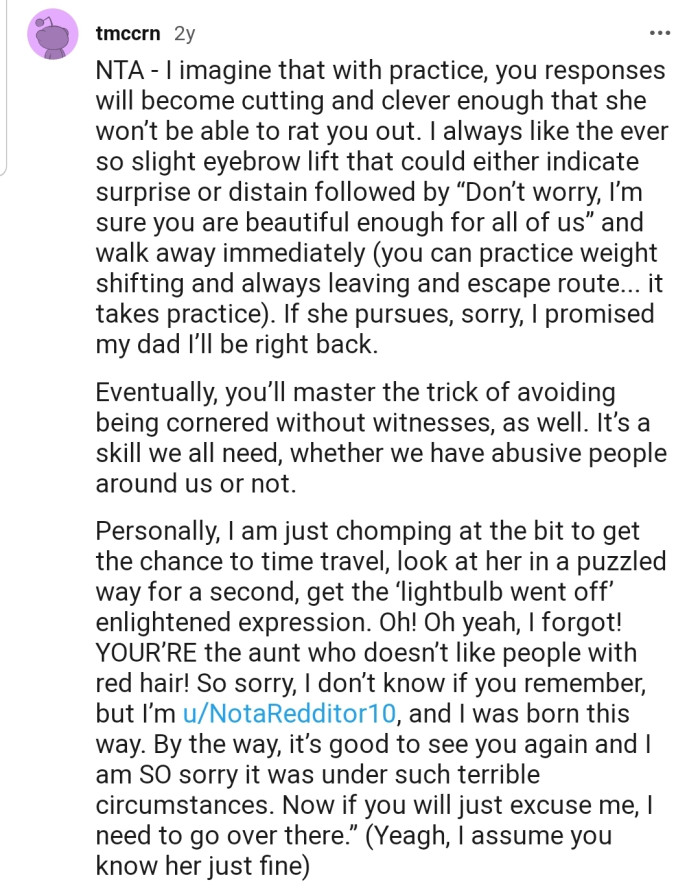700x893 pixels.
Task: Click tmccrn's purple avatar icon
Action: pyautogui.click(x=52, y=36)
